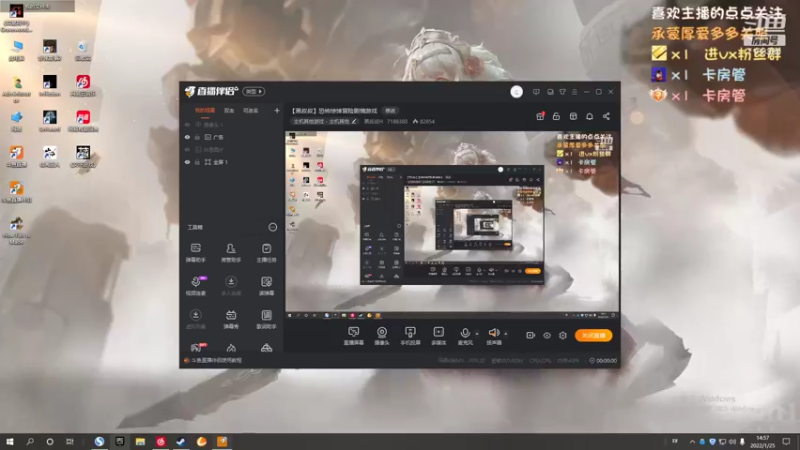Click the padlock icon in stream header
The height and width of the screenshot is (450, 800).
[556, 116]
